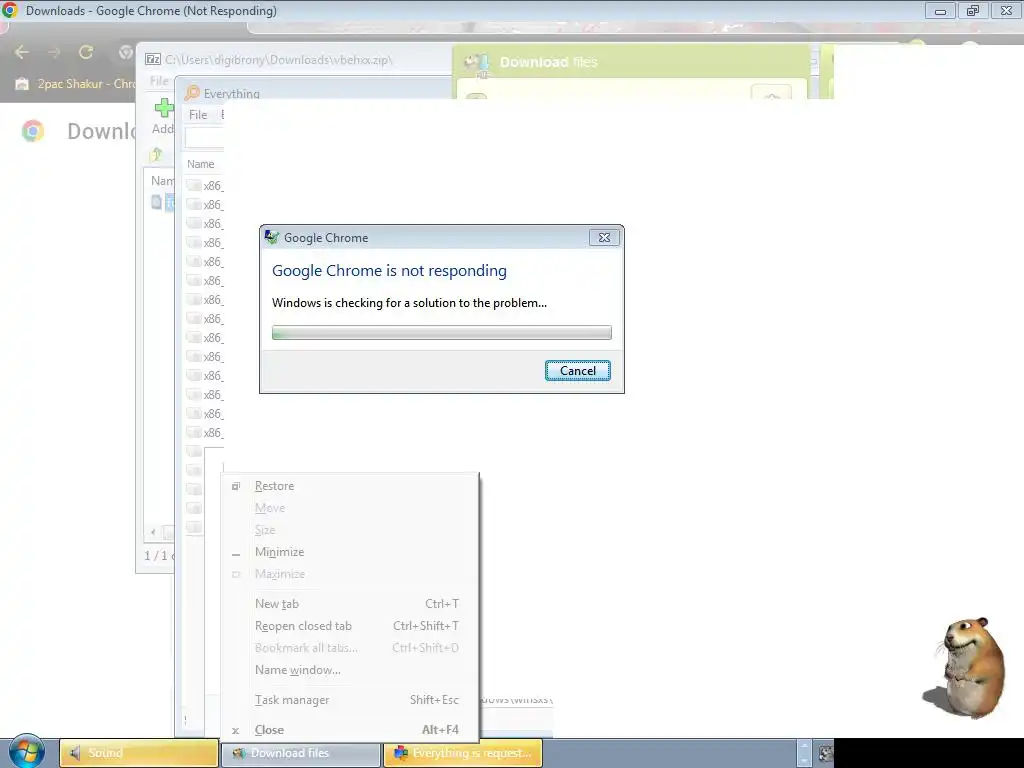Sort by the Name column in Everything
The image size is (1024, 768).
point(200,164)
